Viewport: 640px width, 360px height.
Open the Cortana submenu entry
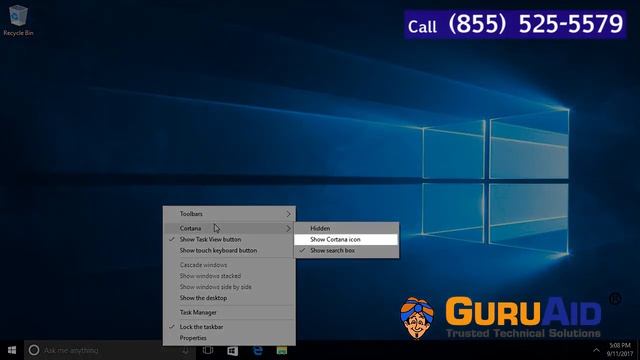[x=229, y=228]
